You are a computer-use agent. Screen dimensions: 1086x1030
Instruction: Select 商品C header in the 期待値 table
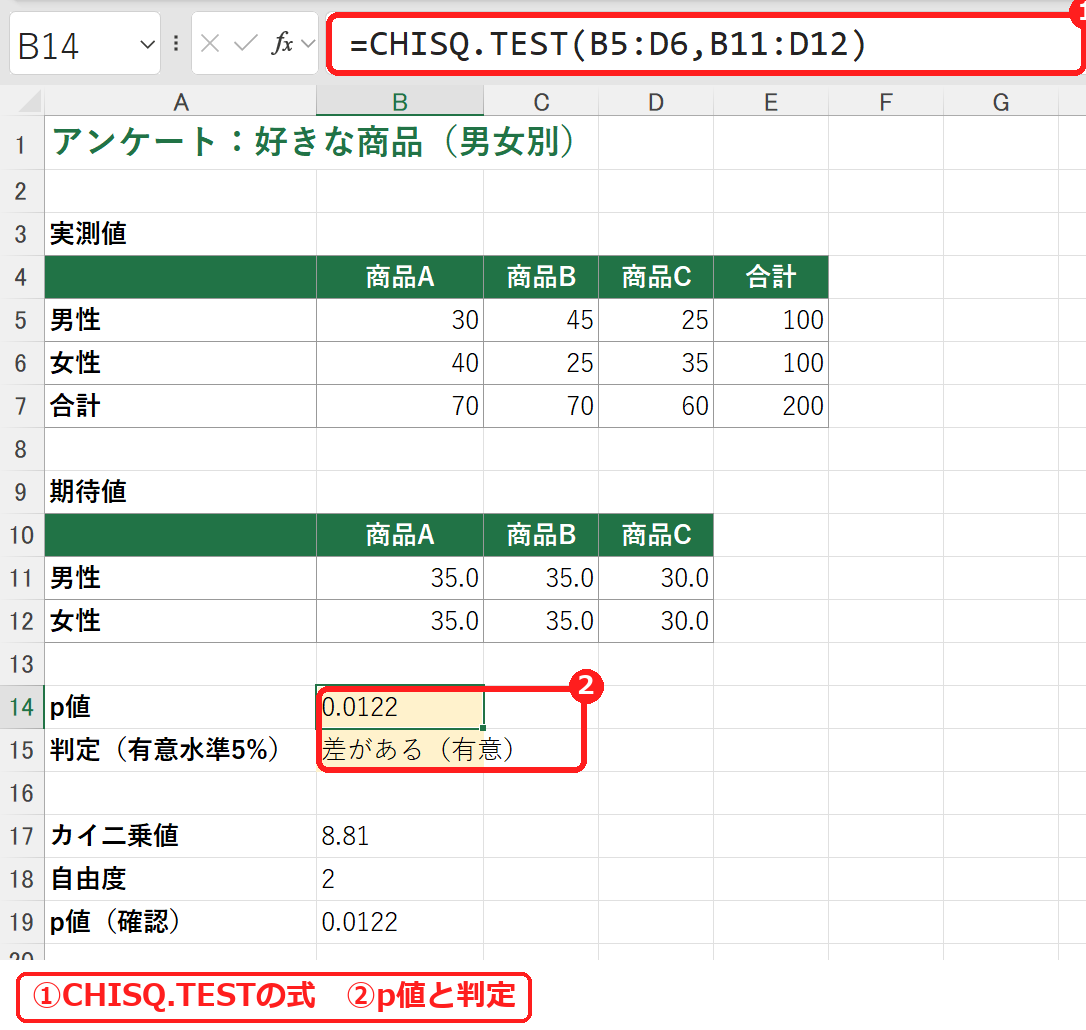tap(656, 535)
